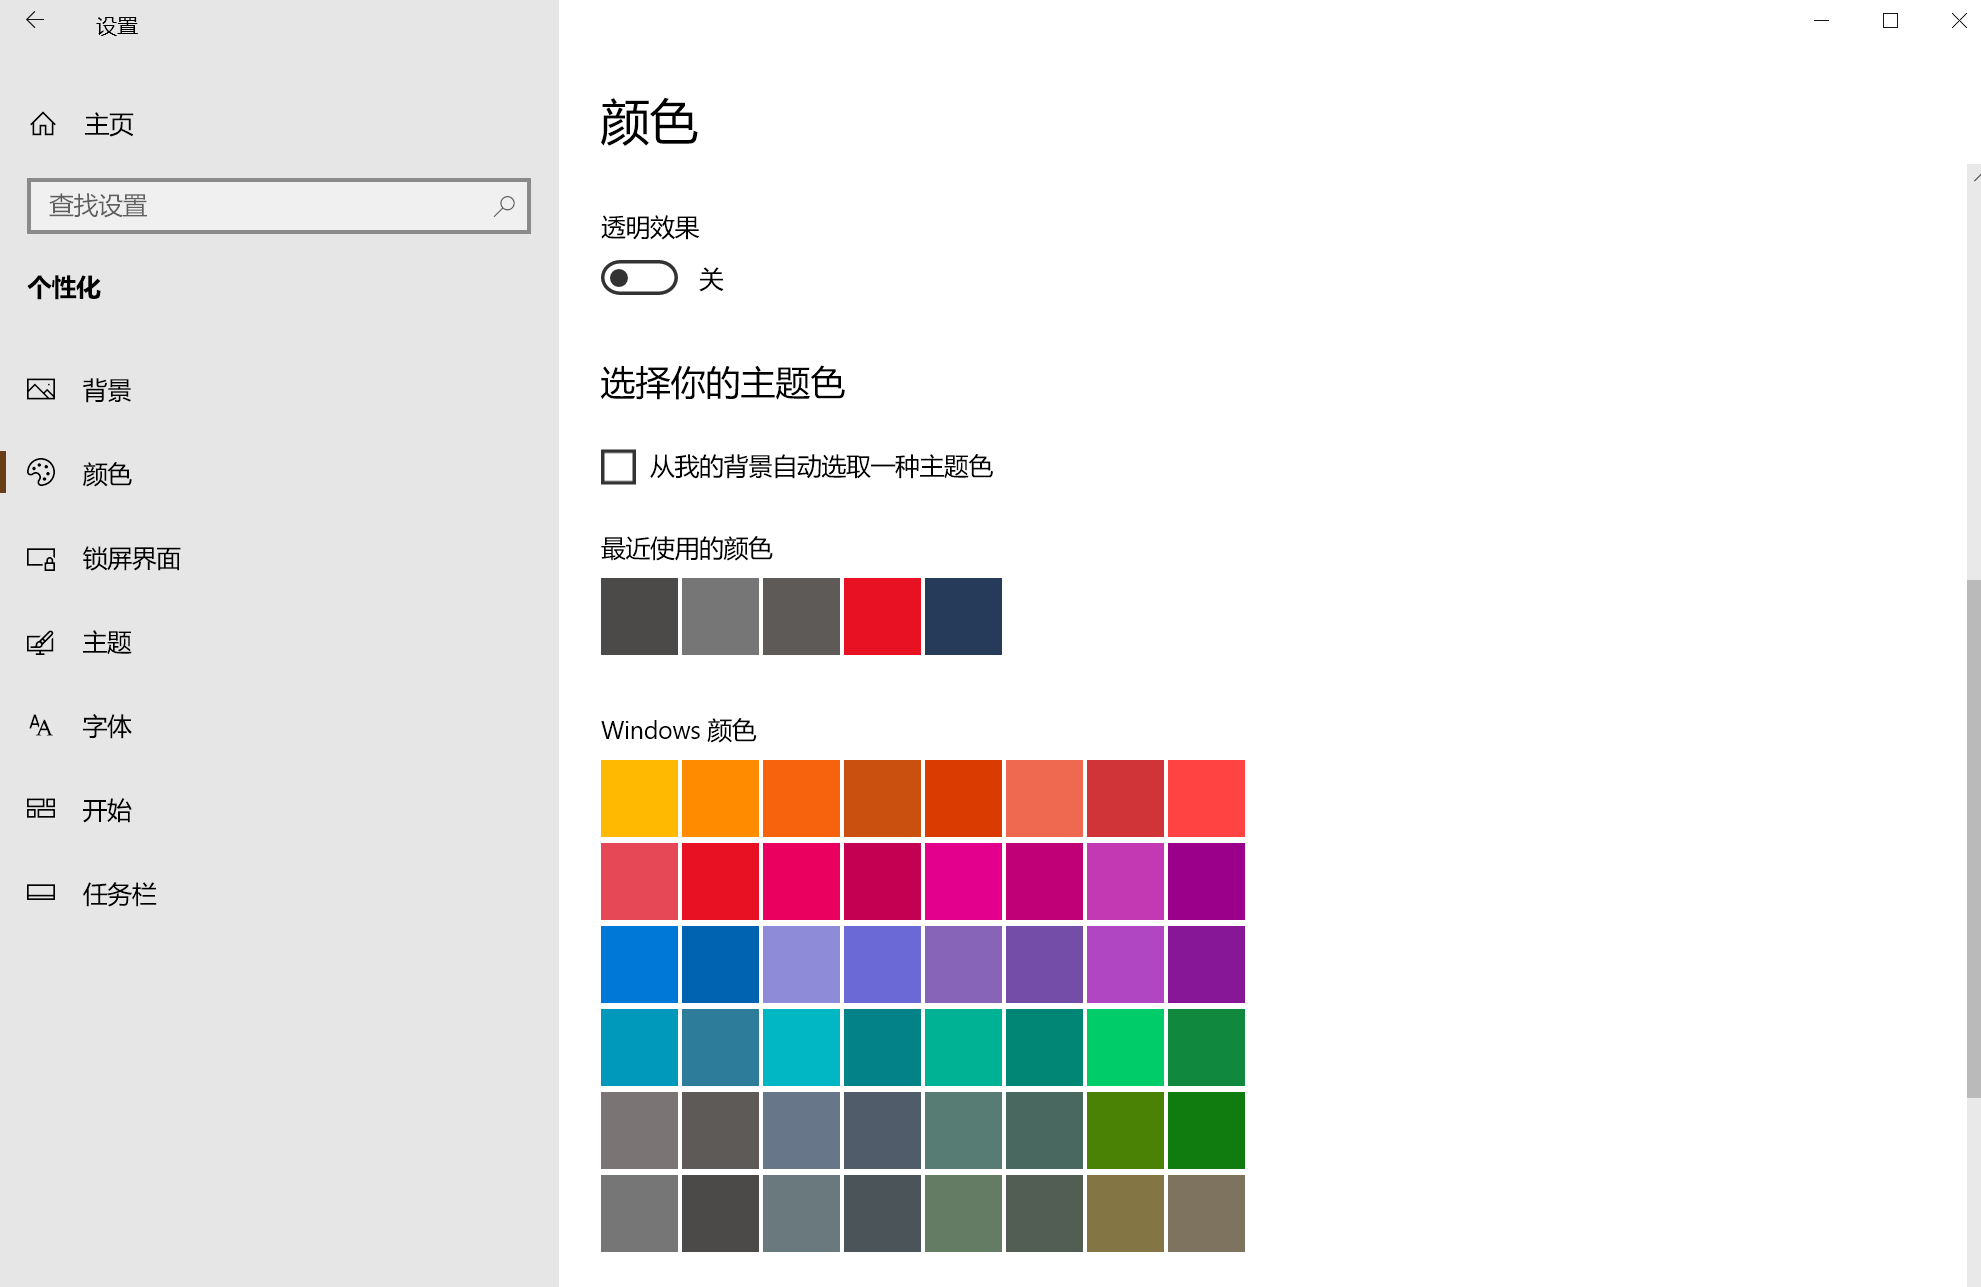Go to 任务栏 settings page
1981x1287 pixels.
(x=119, y=894)
